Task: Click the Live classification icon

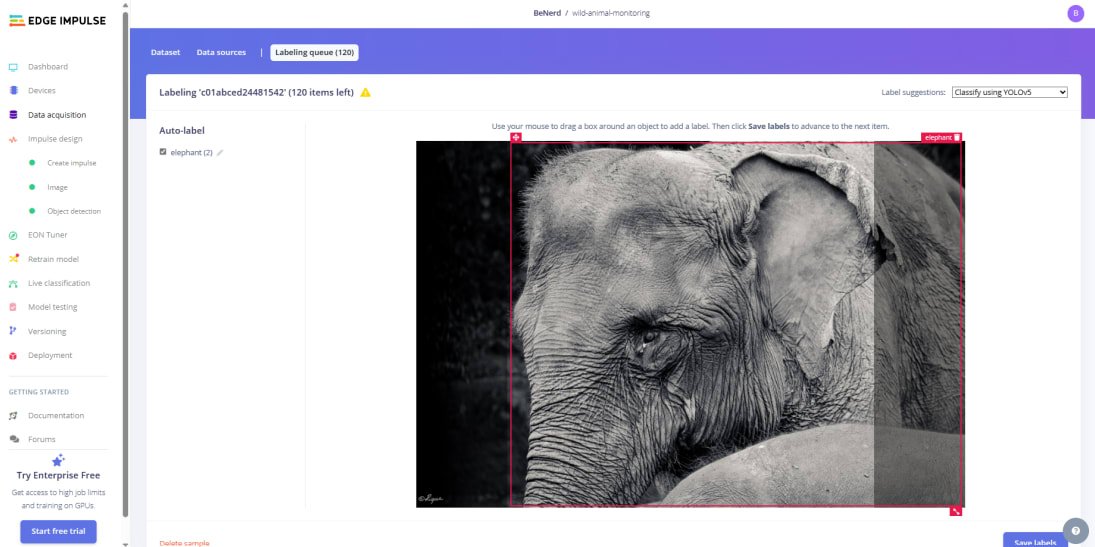Action: (x=13, y=283)
